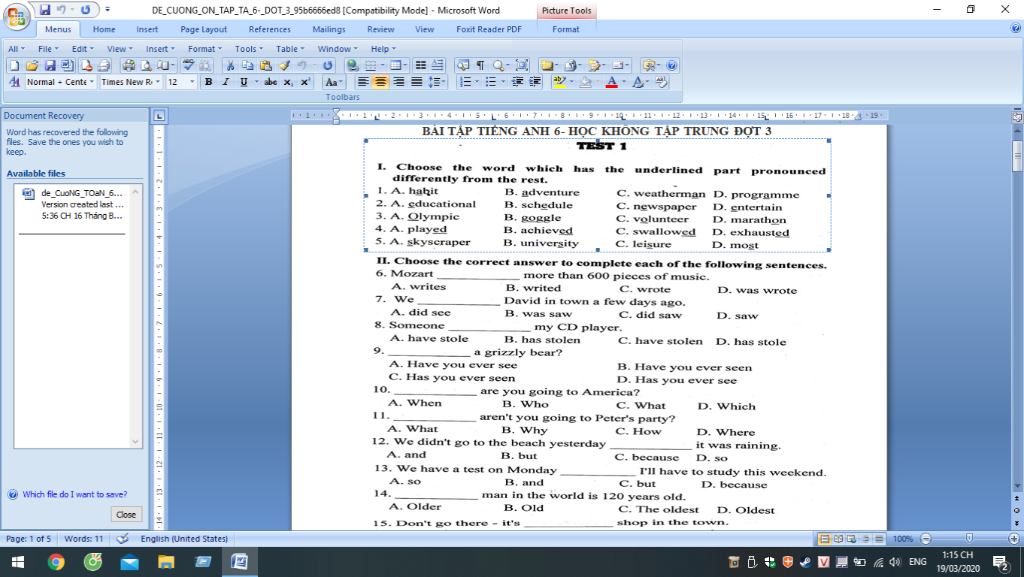Toggle Italic formatting

coord(226,82)
